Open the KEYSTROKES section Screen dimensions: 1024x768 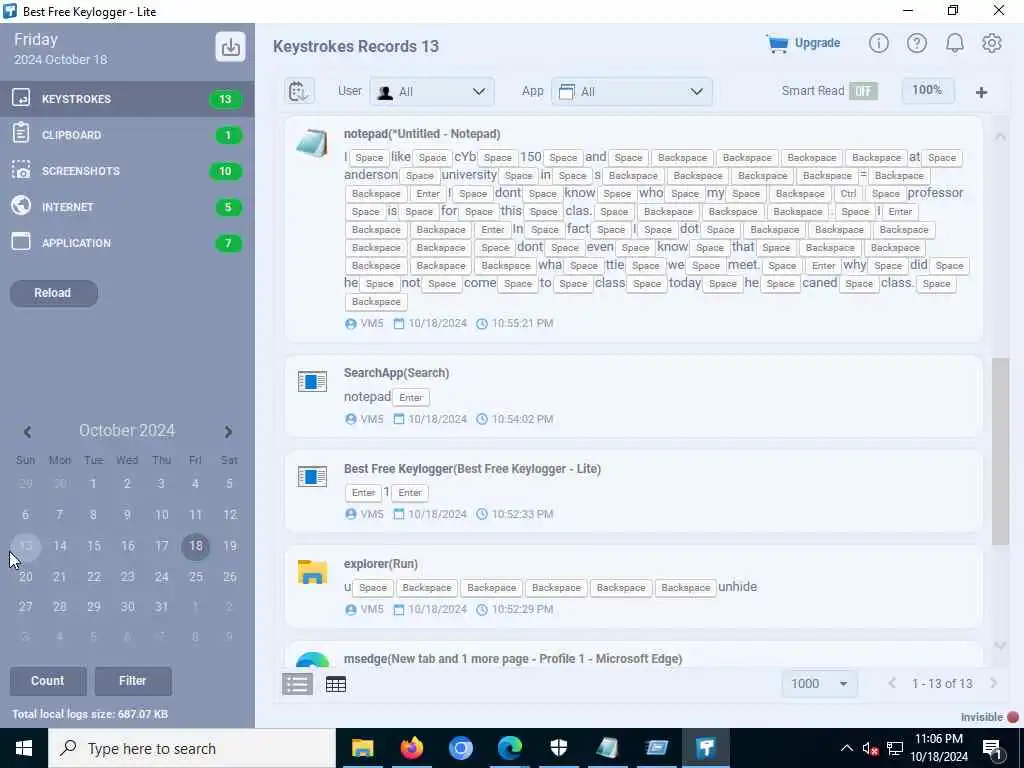coord(127,99)
